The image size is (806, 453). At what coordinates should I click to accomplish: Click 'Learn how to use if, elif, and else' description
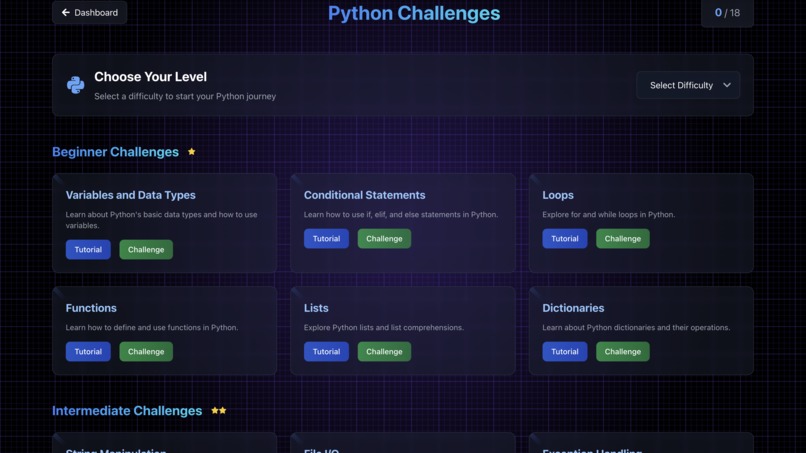pos(400,214)
